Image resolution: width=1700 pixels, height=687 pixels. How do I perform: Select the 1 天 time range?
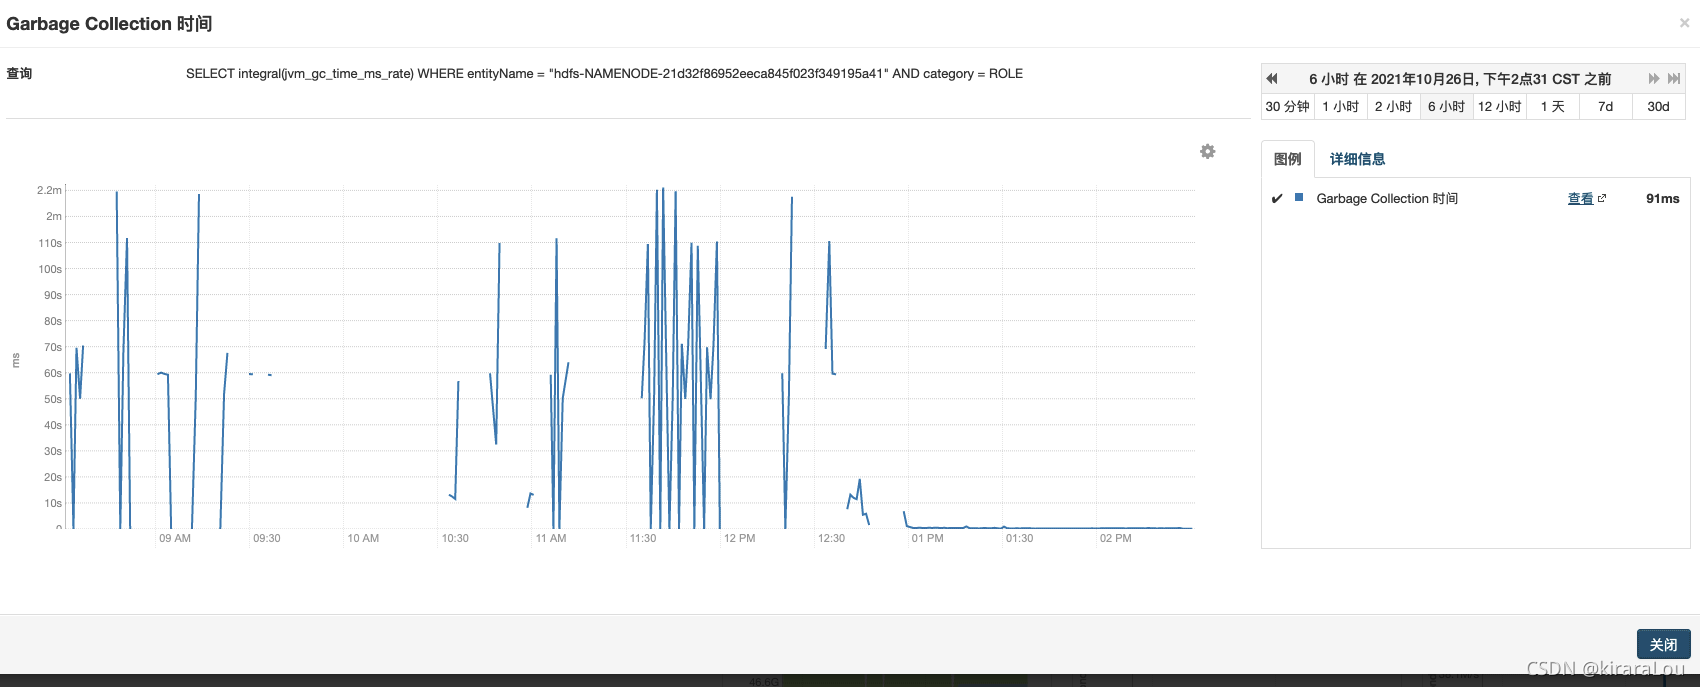[x=1552, y=106]
